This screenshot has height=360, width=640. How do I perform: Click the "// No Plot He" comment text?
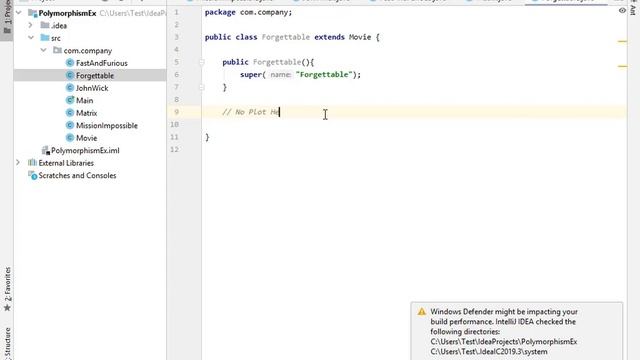251,112
